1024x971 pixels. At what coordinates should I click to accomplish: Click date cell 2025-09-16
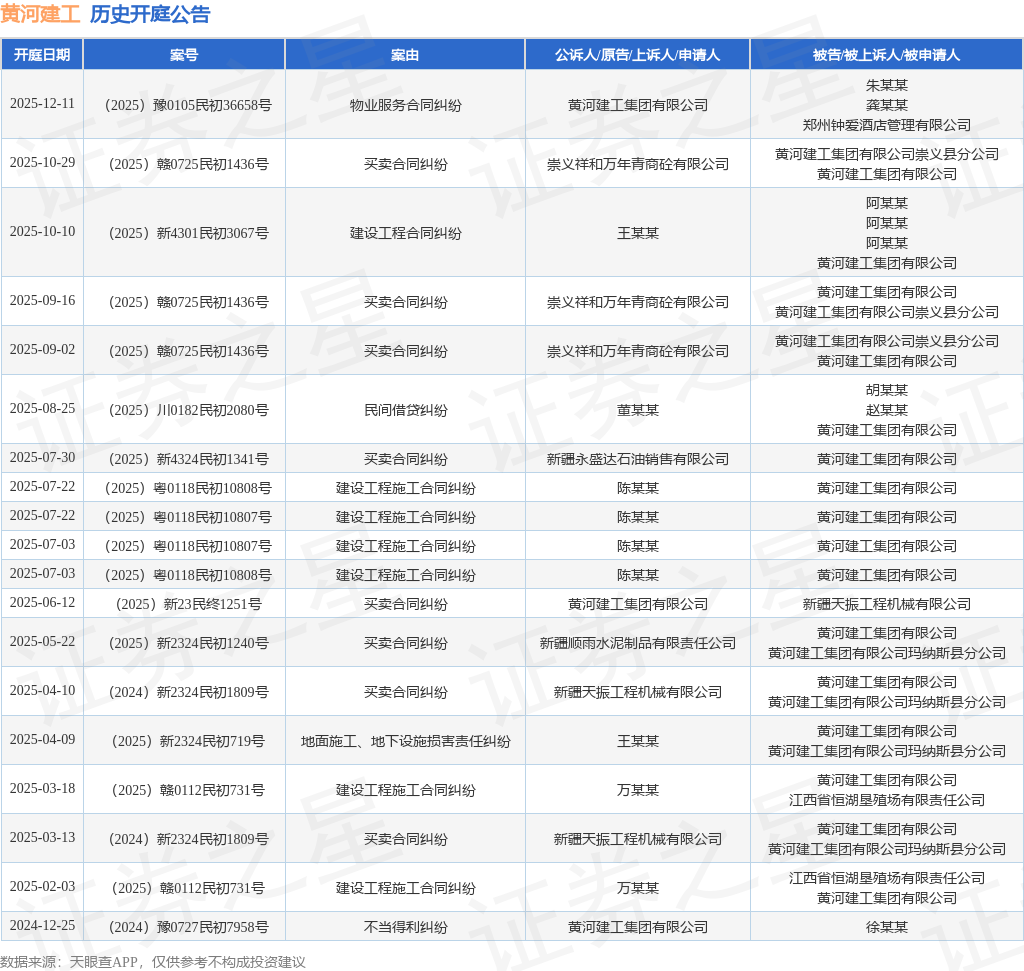[x=42, y=300]
